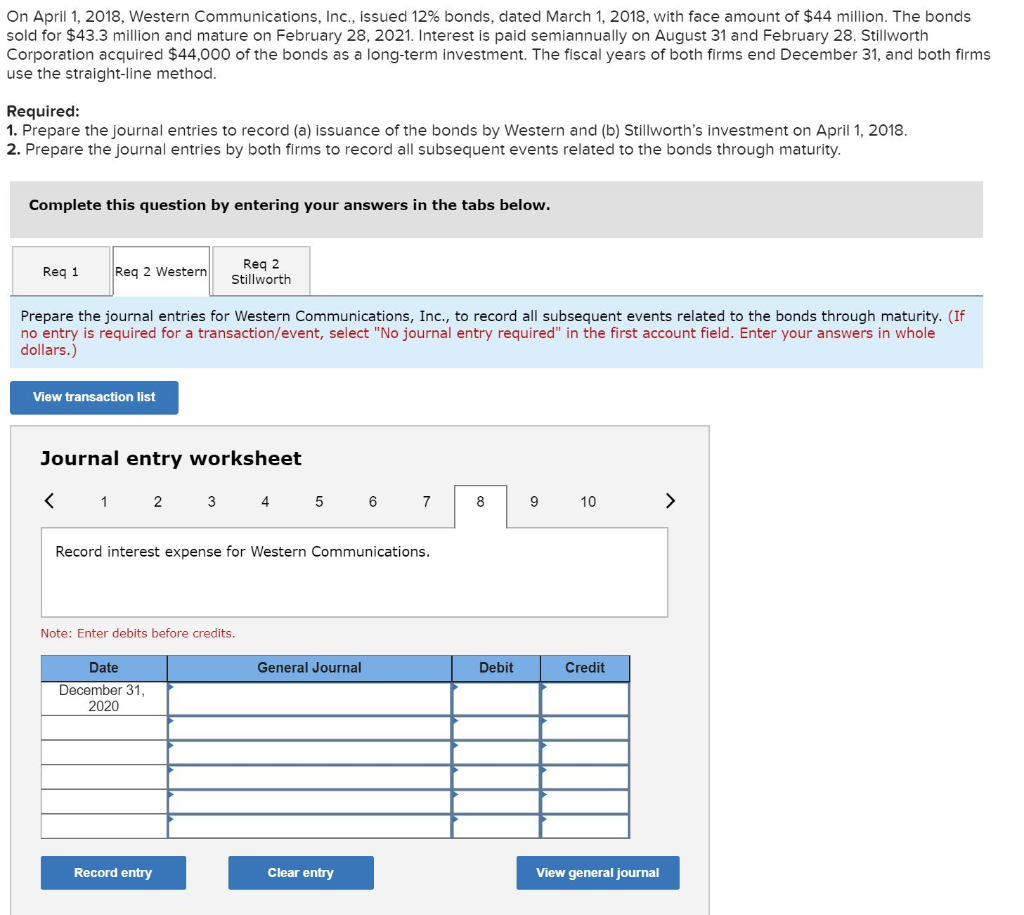The image size is (1024, 915).
Task: Click the Required: heading
Action: point(43,111)
